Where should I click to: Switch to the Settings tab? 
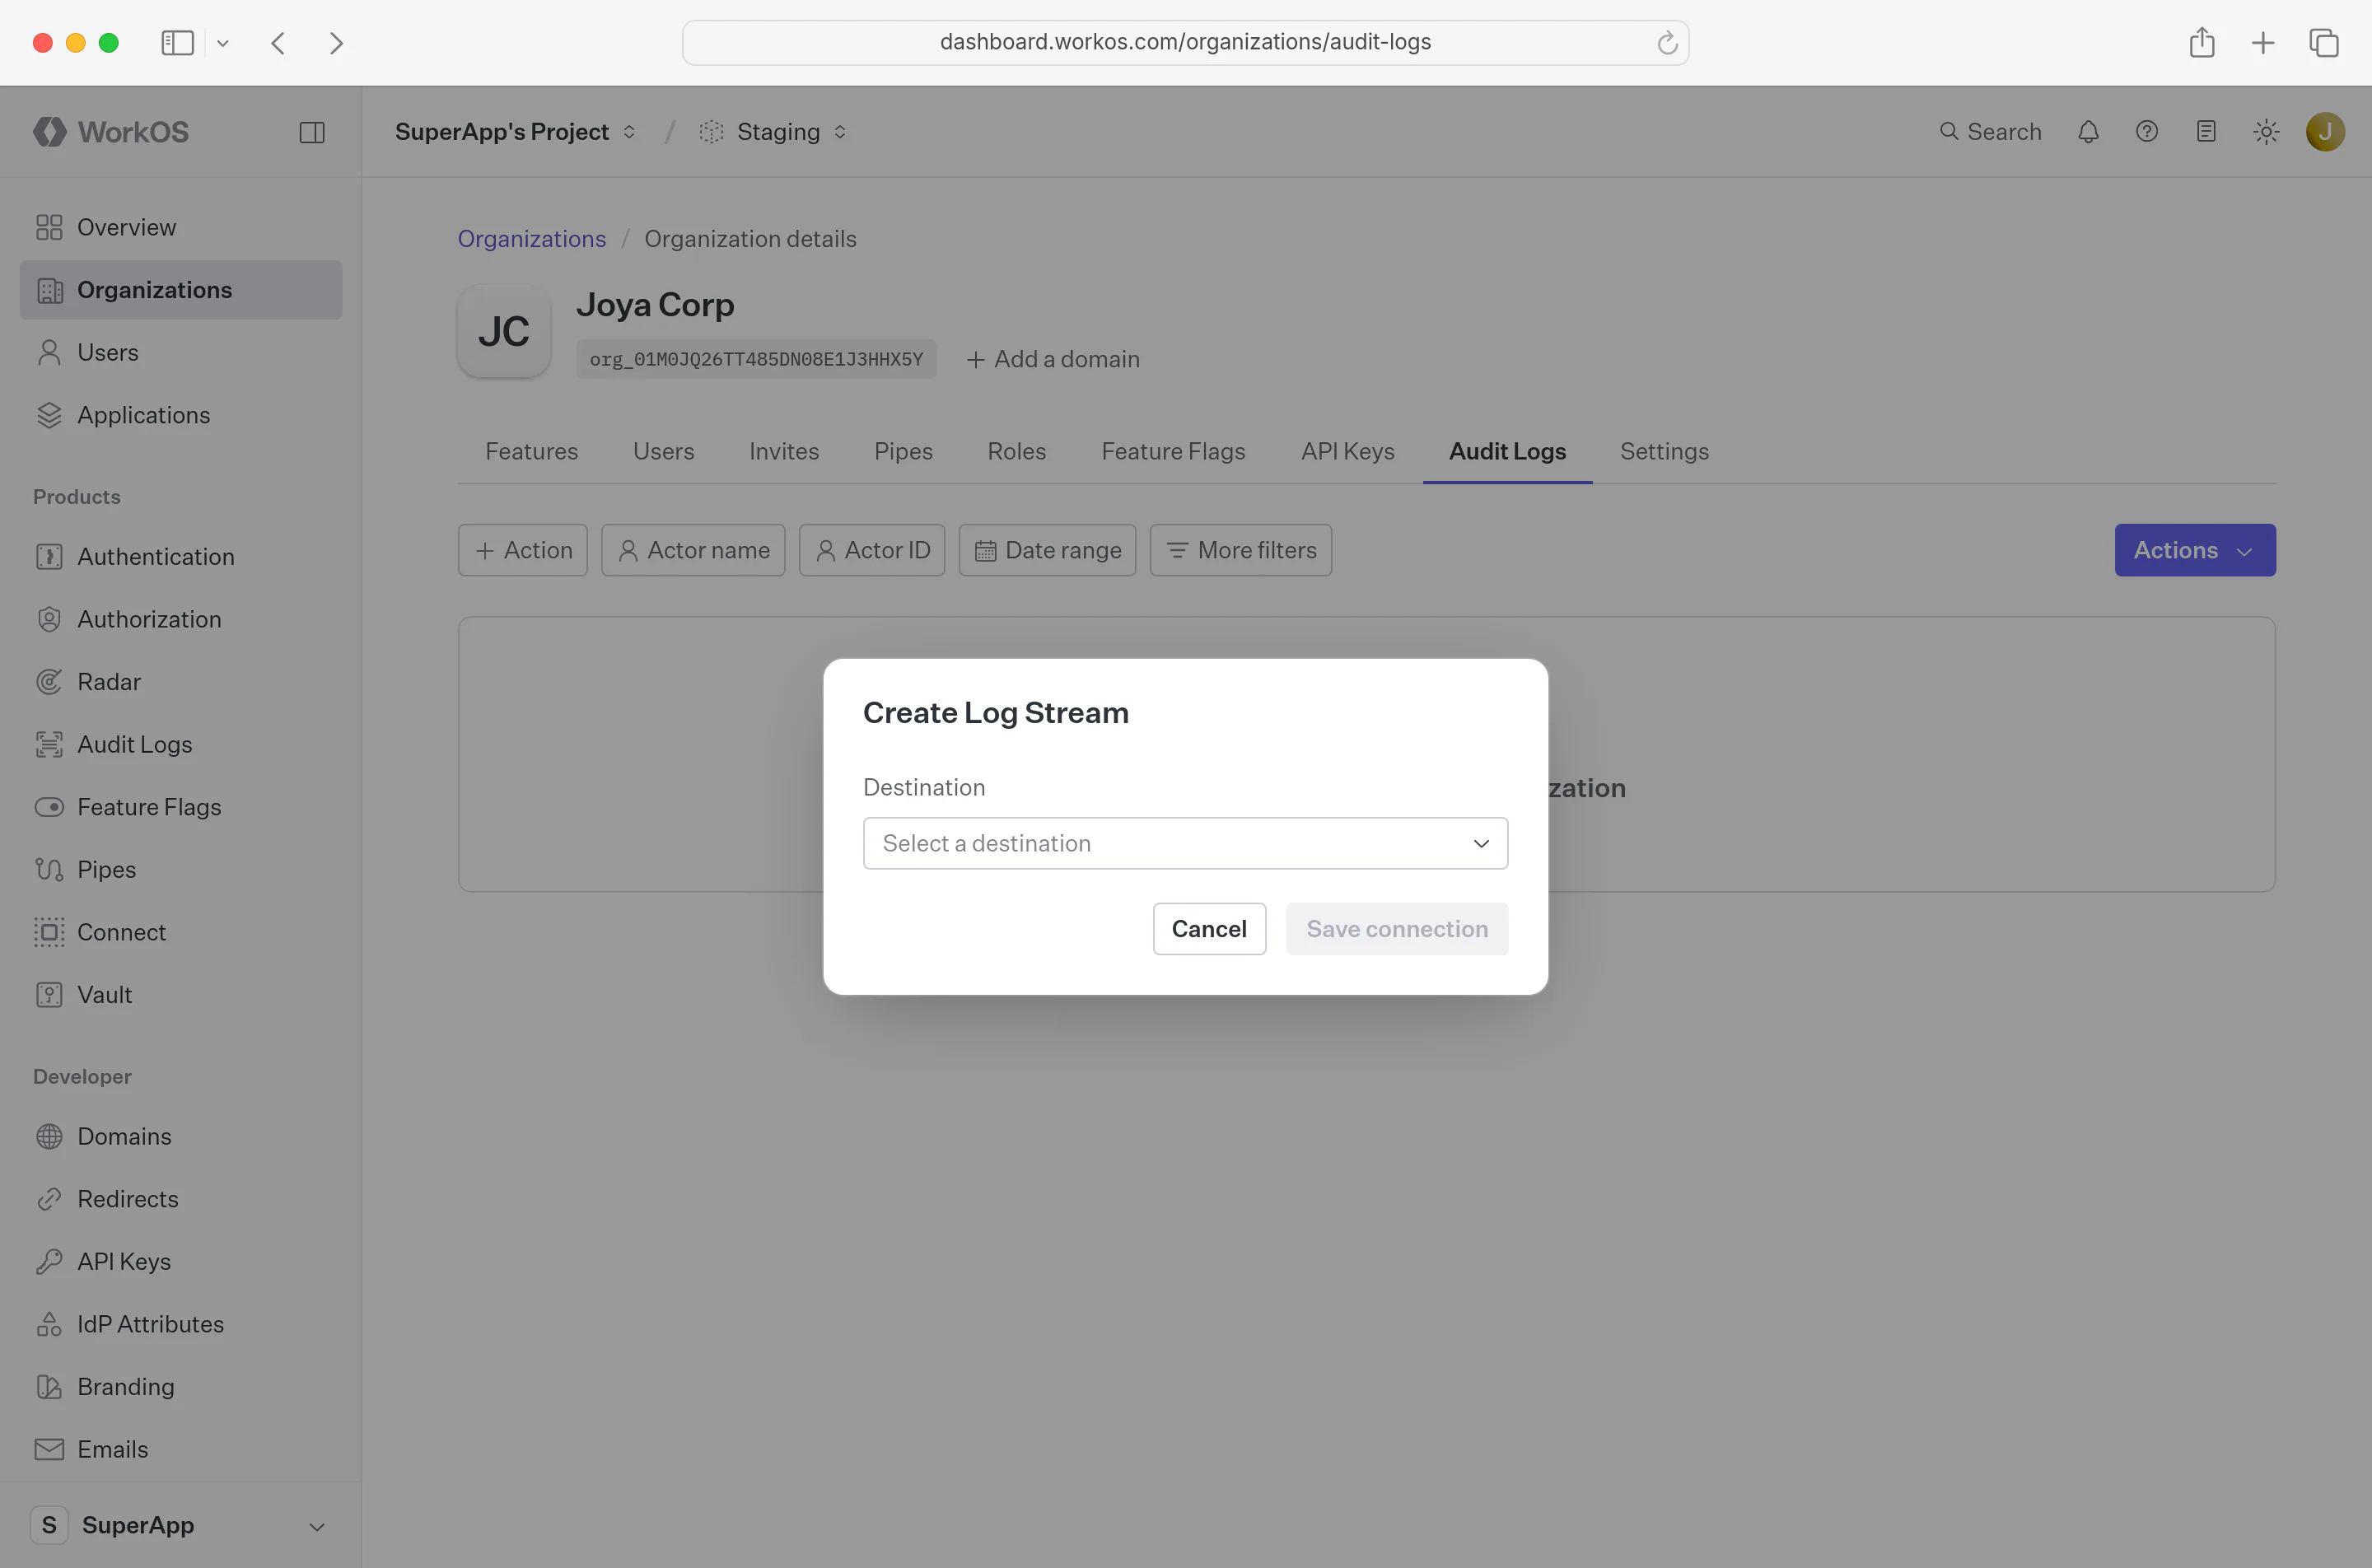click(1664, 451)
